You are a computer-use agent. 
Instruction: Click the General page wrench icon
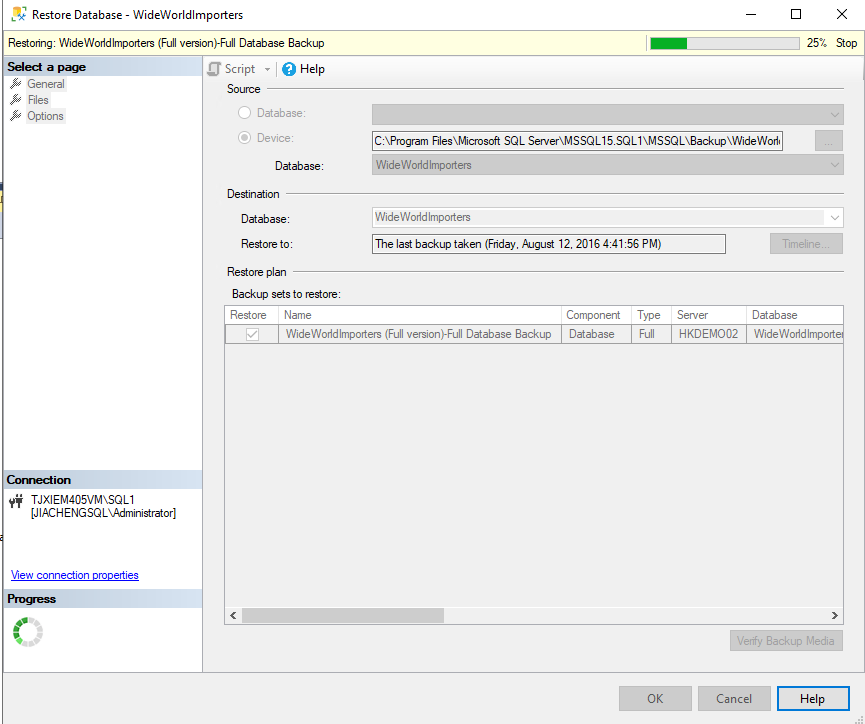[16, 84]
